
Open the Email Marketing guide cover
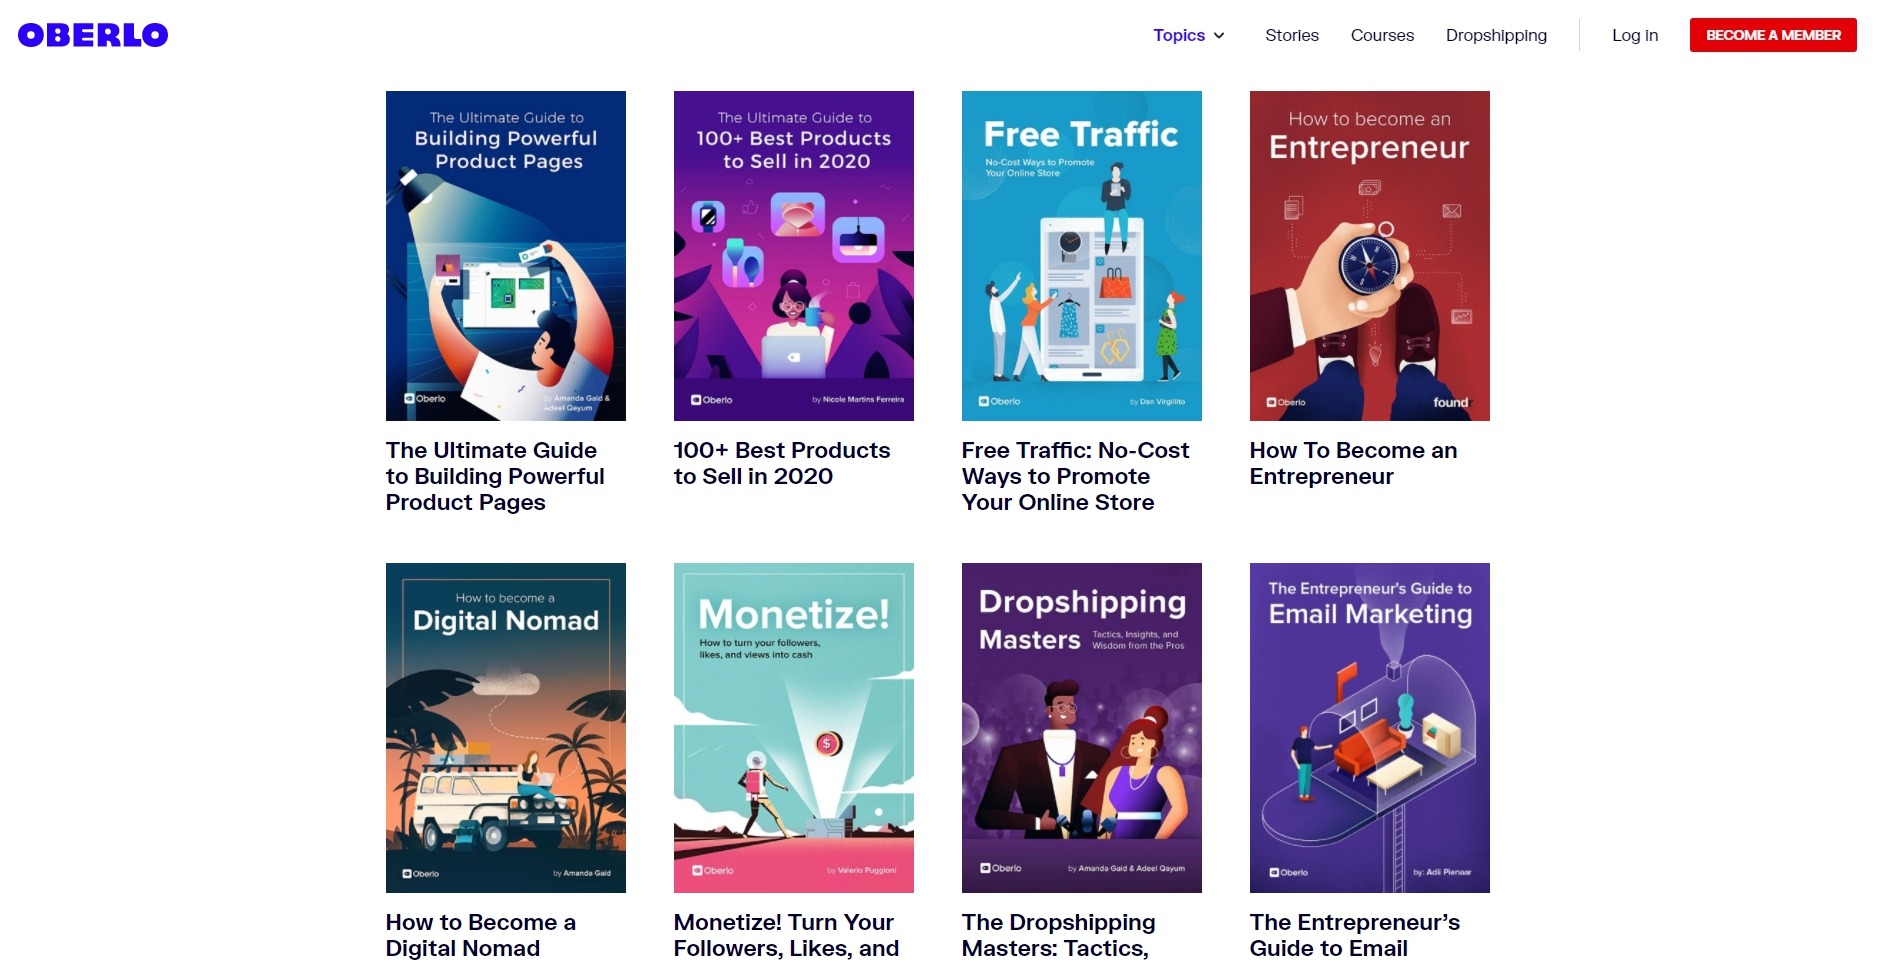pos(1370,728)
